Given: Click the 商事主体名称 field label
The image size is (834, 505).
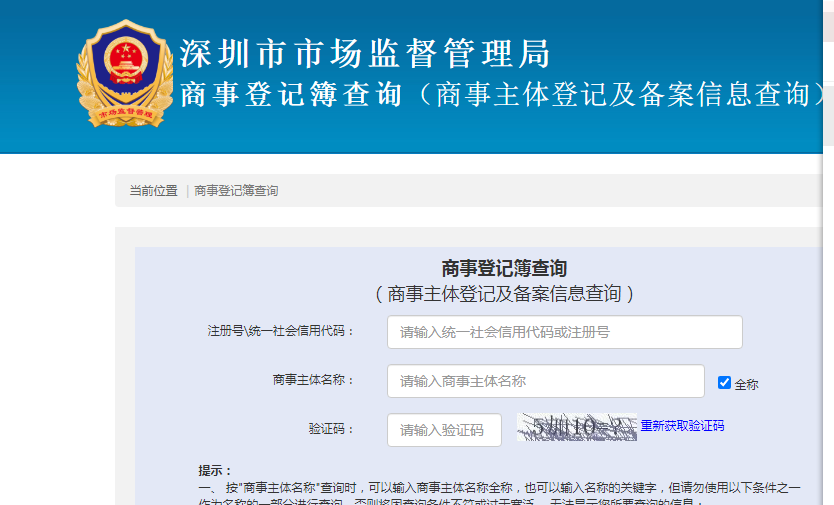Looking at the screenshot, I should click(x=314, y=380).
